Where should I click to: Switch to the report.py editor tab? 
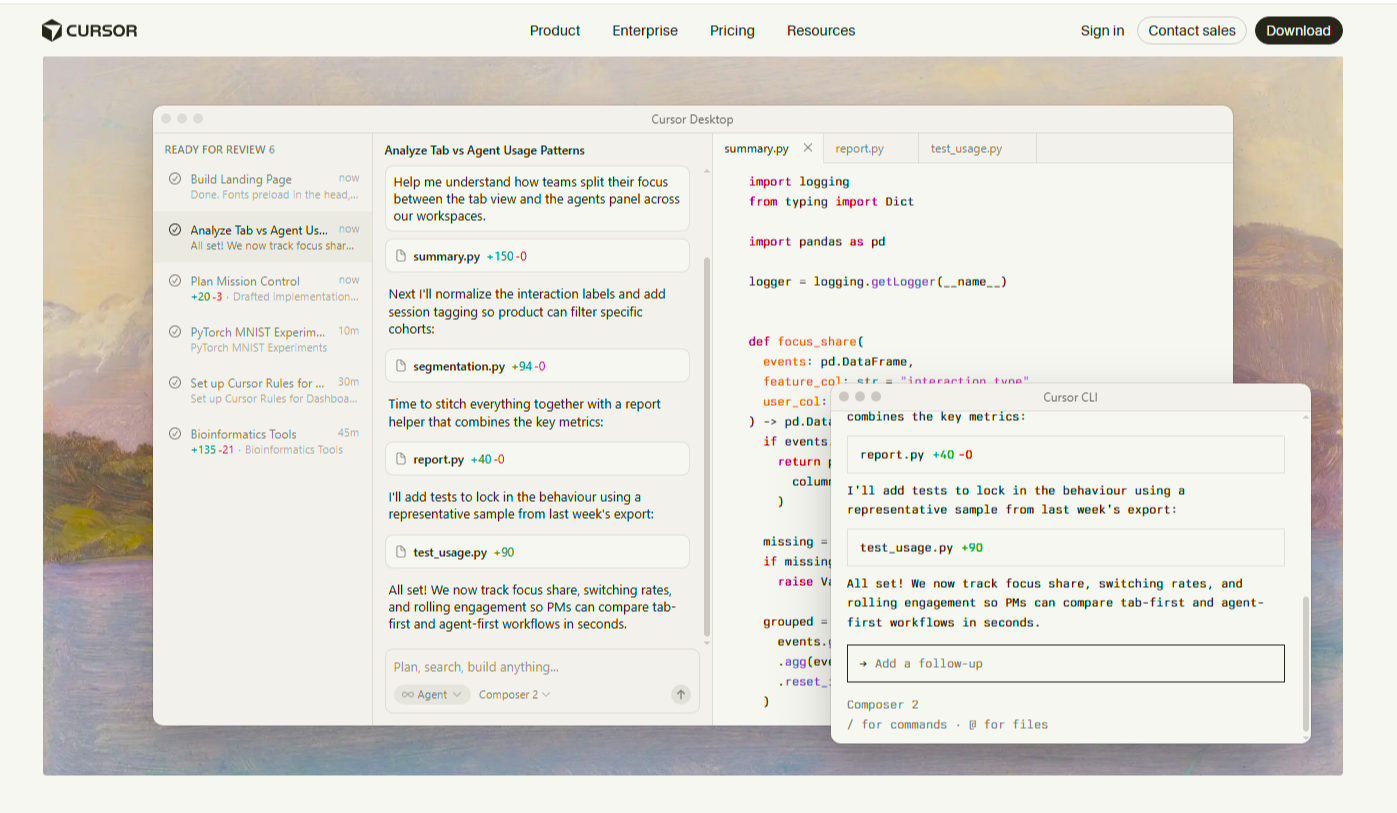coord(859,149)
